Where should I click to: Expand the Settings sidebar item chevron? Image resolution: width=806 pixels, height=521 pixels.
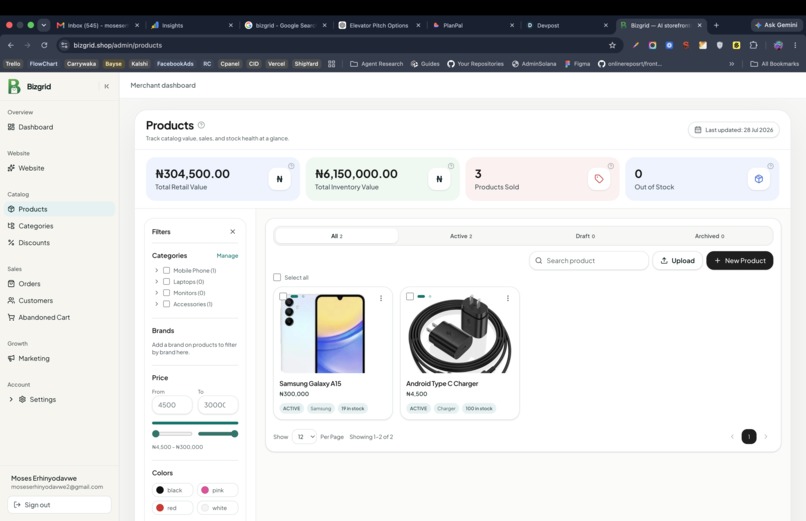click(11, 399)
